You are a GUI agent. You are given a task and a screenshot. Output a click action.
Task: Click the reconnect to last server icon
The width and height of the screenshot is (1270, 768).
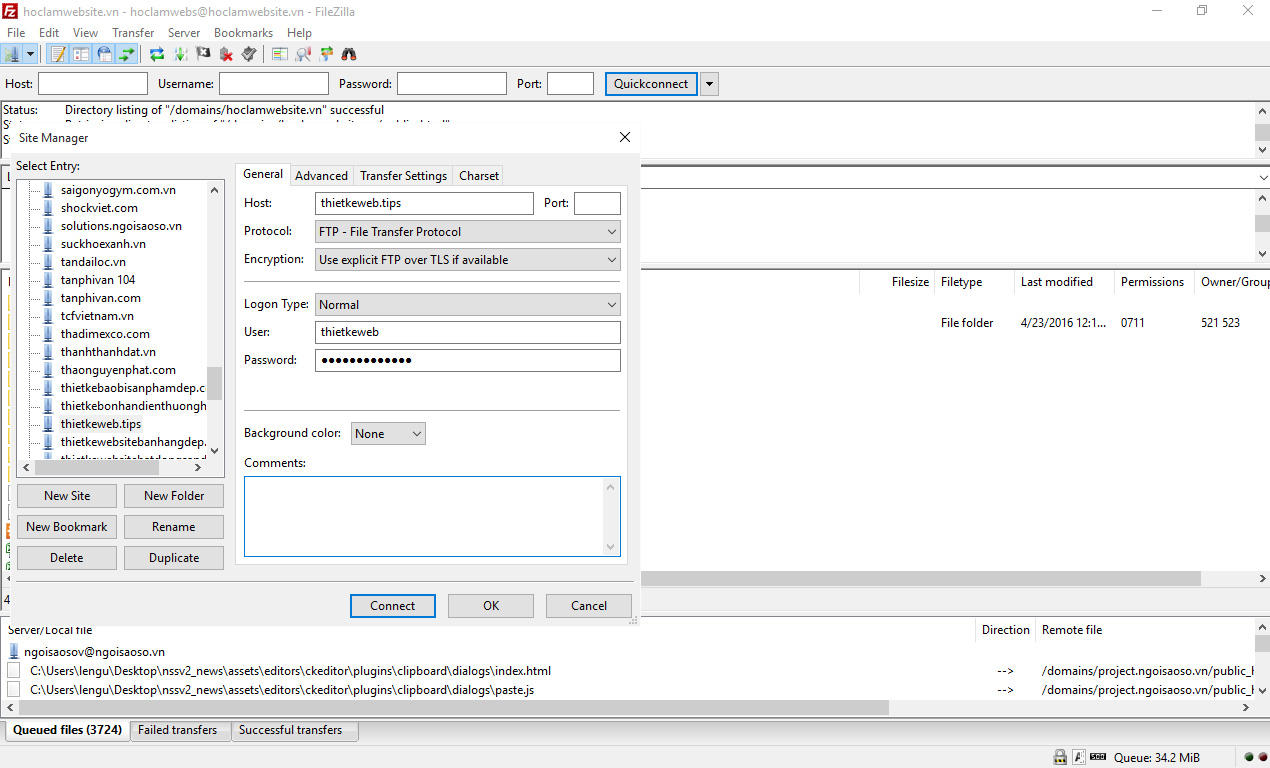tap(249, 54)
